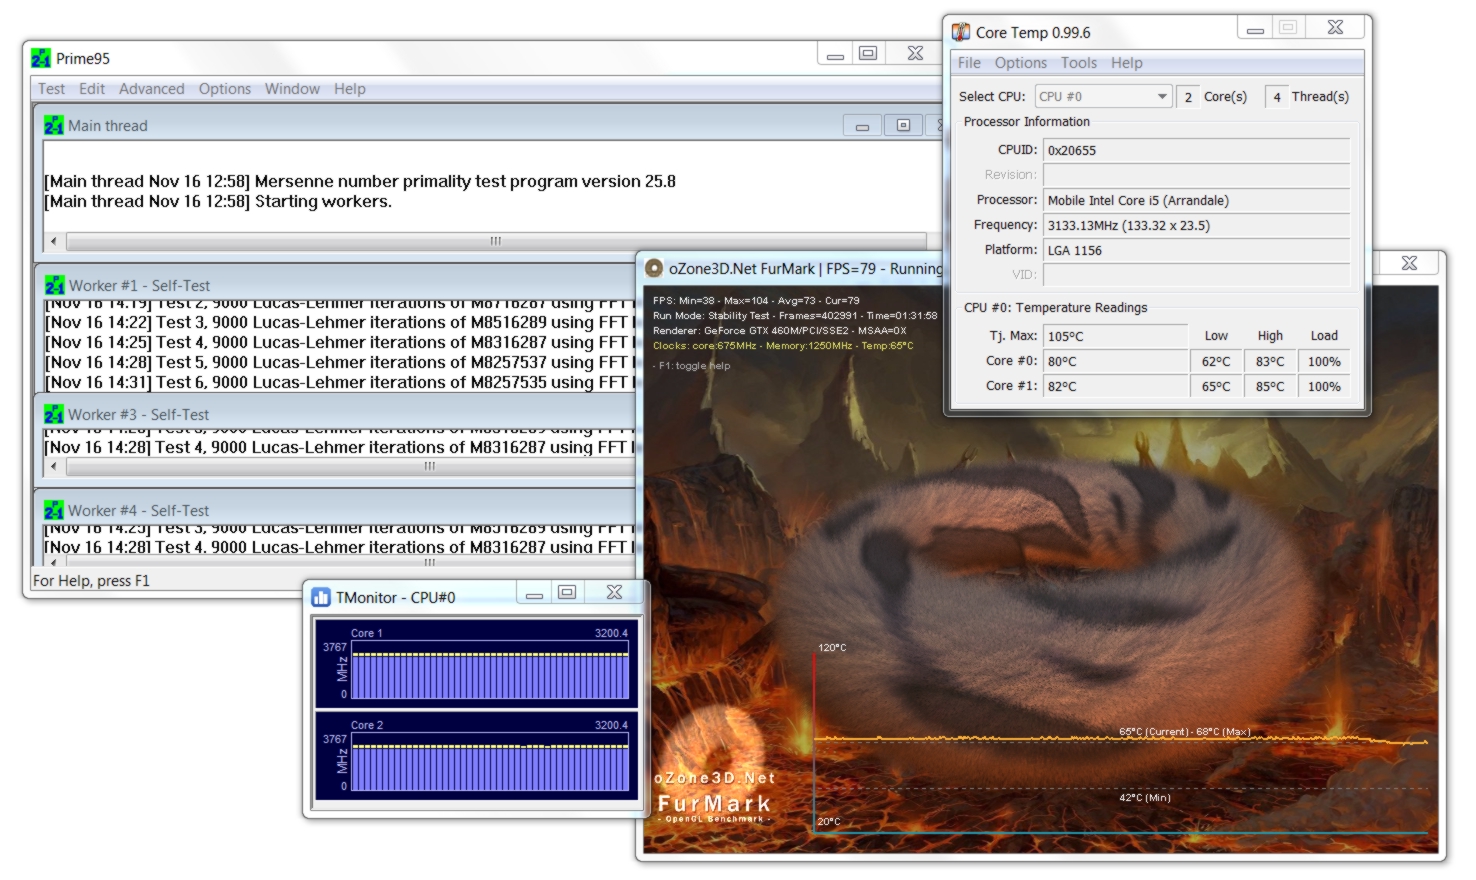Maximize the Main thread child window
Image resolution: width=1476 pixels, height=880 pixels.
tap(903, 126)
